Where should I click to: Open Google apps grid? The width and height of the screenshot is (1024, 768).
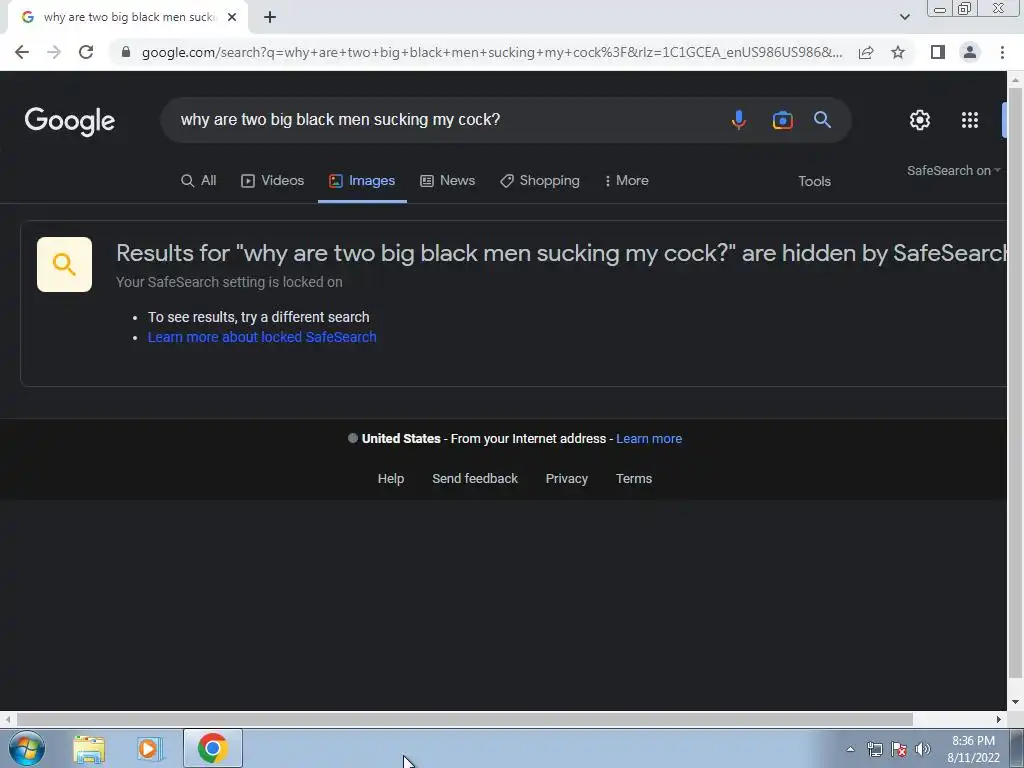(970, 120)
